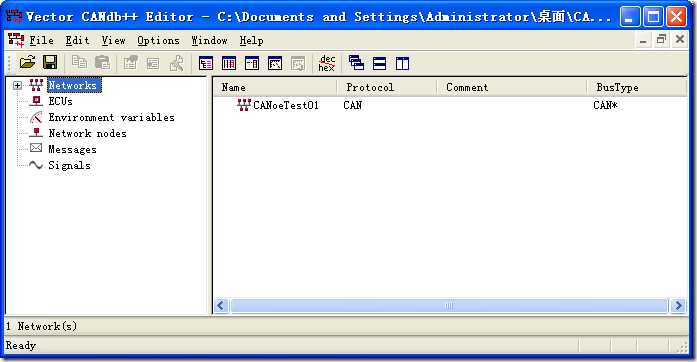Viewport: 697px width, 362px height.
Task: Click the greyed view icon before dec/hex
Action: [298, 64]
